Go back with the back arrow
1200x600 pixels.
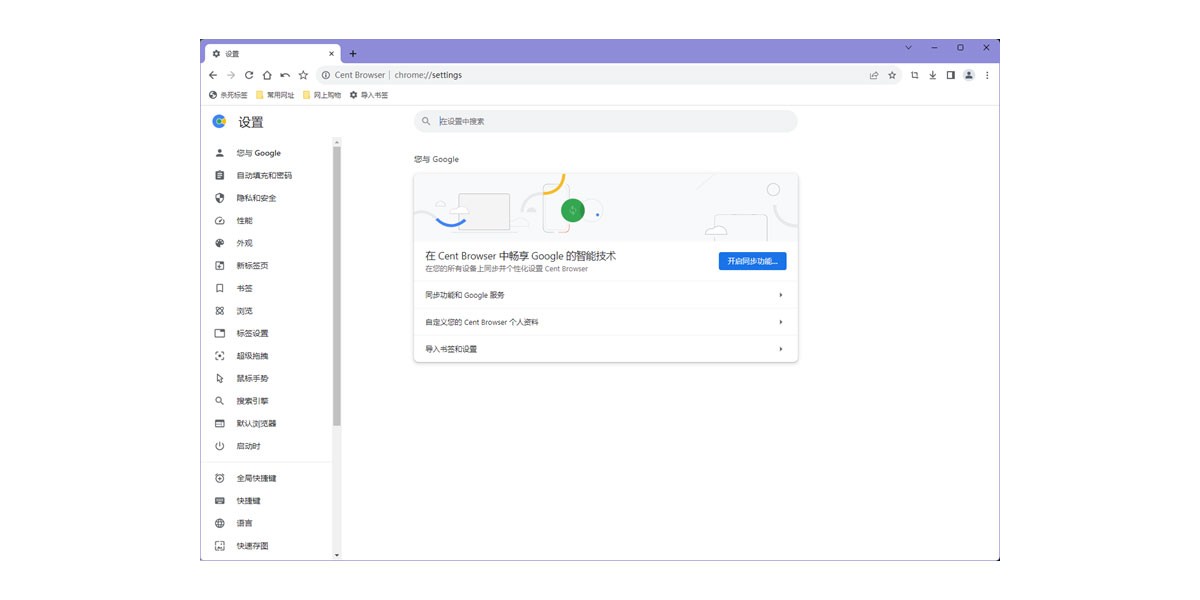pos(213,75)
